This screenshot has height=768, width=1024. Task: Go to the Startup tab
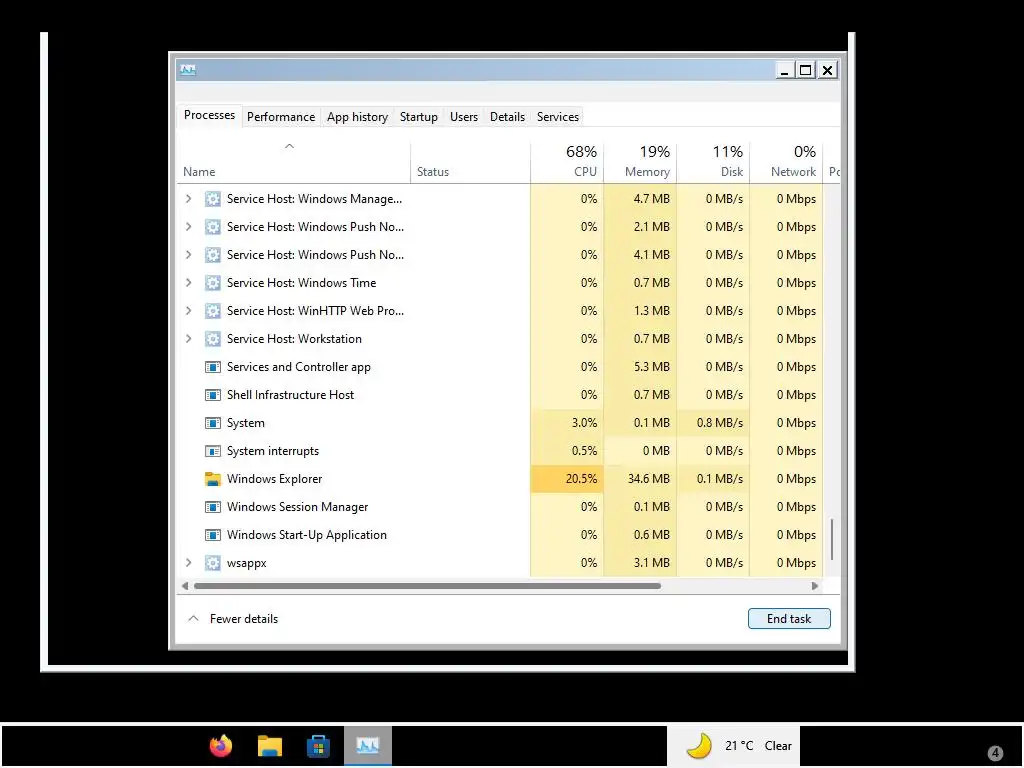pos(419,117)
